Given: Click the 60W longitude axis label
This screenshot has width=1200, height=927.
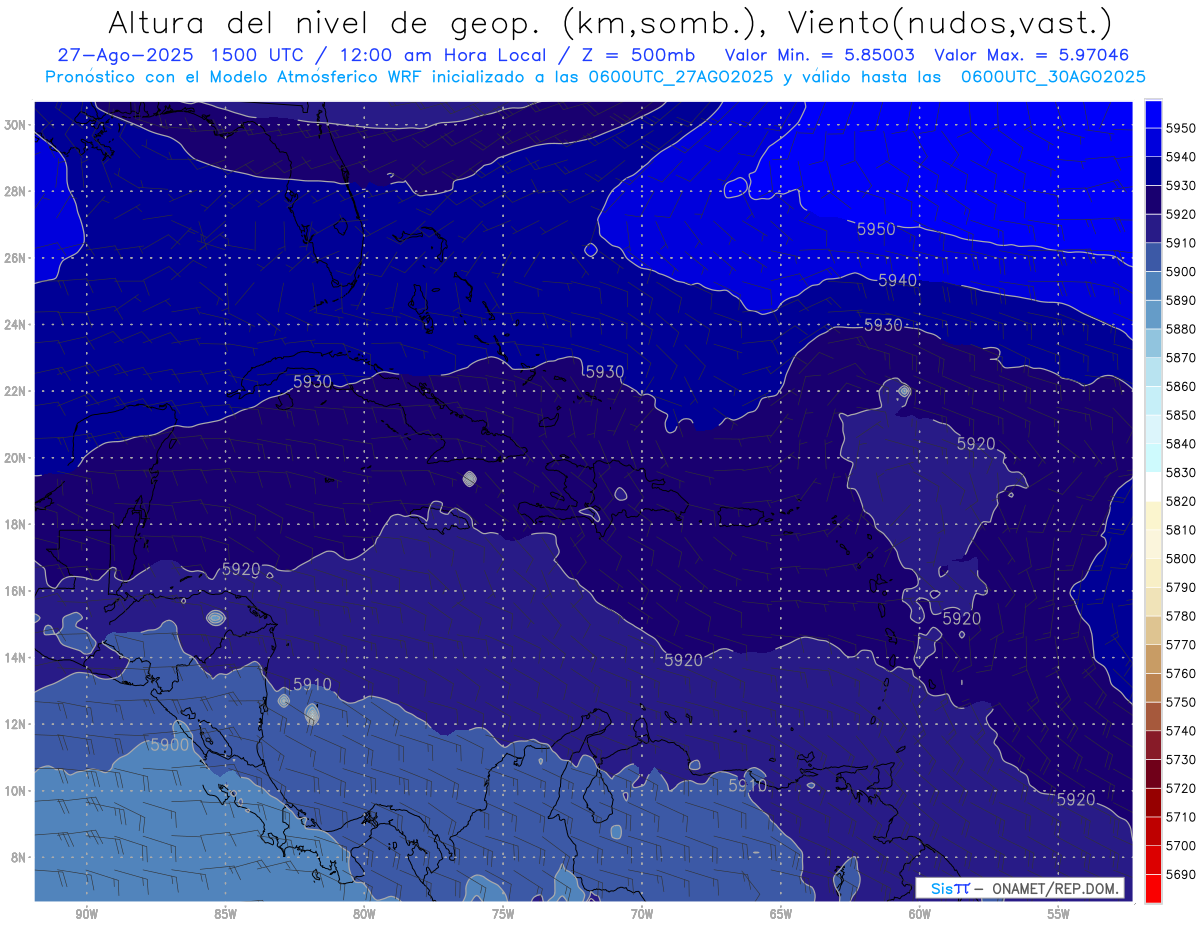Looking at the screenshot, I should click(920, 914).
